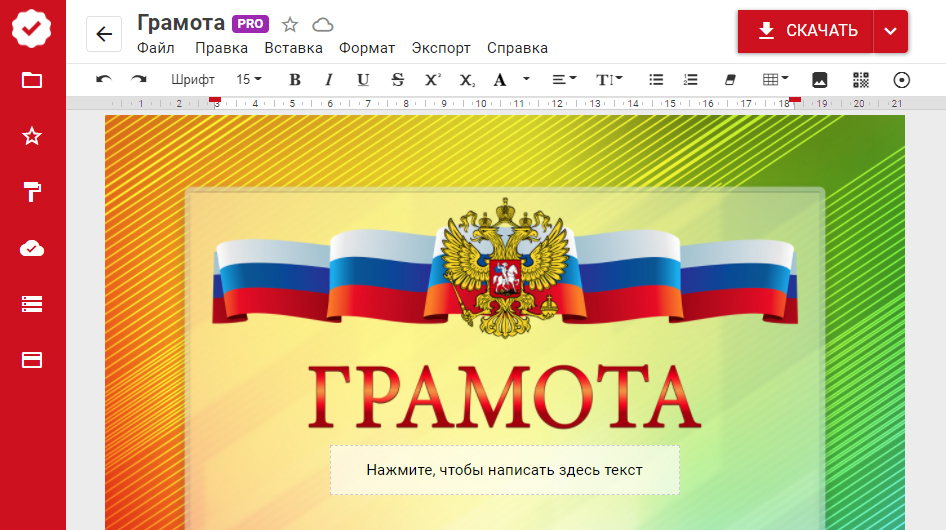Screen dimensions: 946x530
Task: Insert an image using the picture icon
Action: (819, 80)
